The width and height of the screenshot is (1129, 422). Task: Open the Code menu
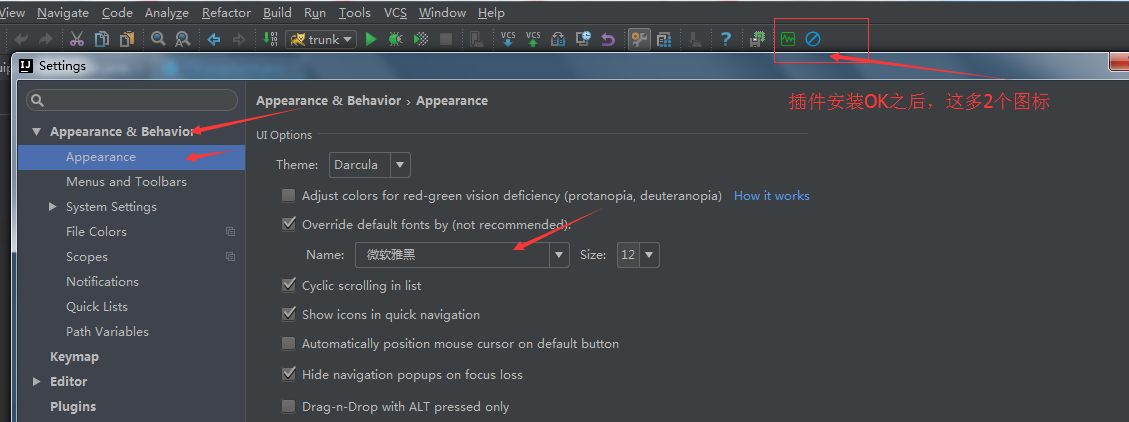pos(117,13)
